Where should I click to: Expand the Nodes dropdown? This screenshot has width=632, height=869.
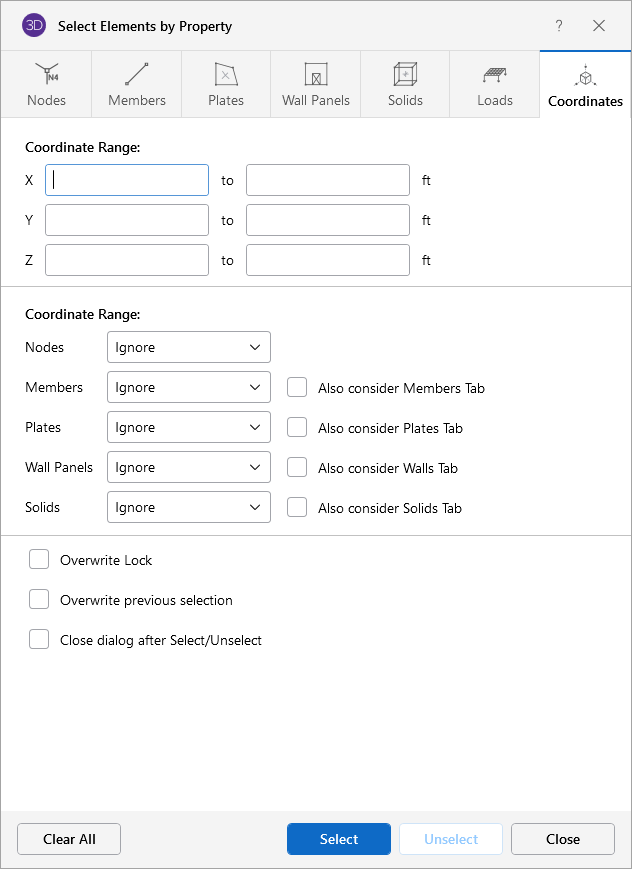pyautogui.click(x=189, y=348)
